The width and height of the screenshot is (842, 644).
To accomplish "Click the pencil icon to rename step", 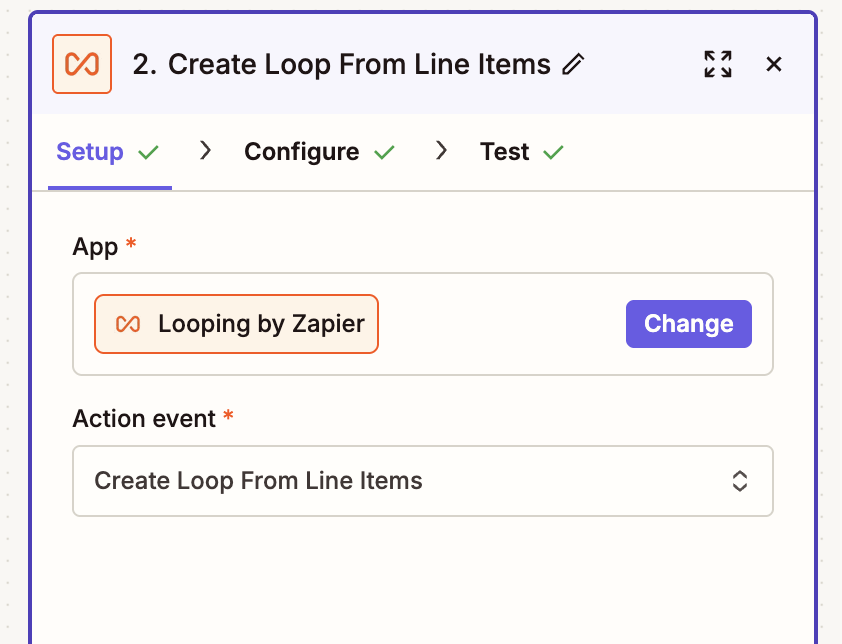I will [x=573, y=65].
